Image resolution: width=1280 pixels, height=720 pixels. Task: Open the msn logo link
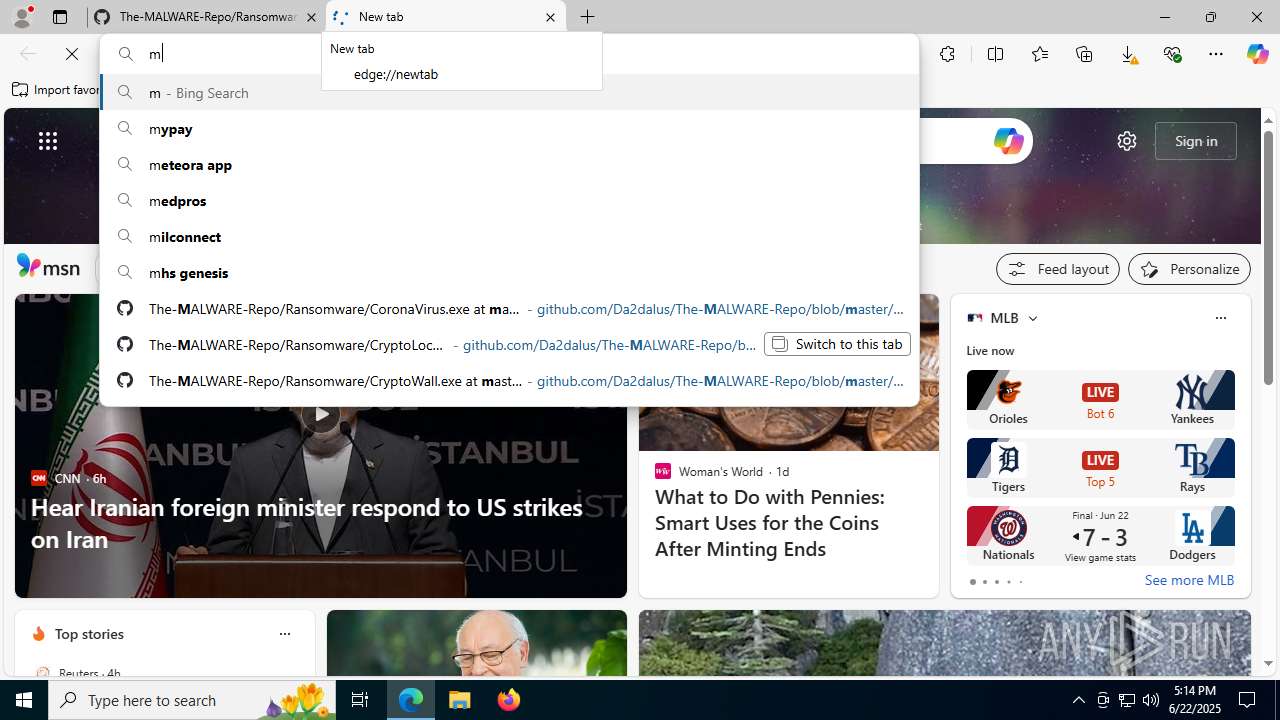[48, 267]
